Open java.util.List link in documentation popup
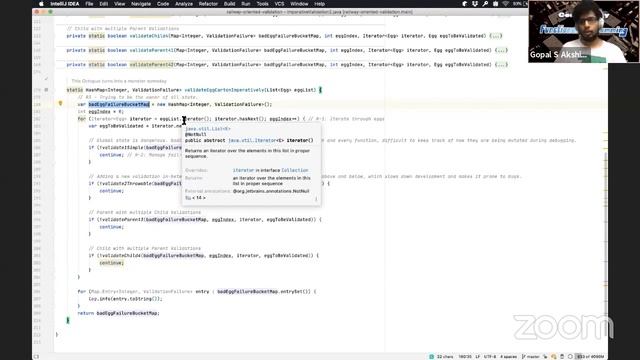This screenshot has height=360, width=640. [208, 129]
